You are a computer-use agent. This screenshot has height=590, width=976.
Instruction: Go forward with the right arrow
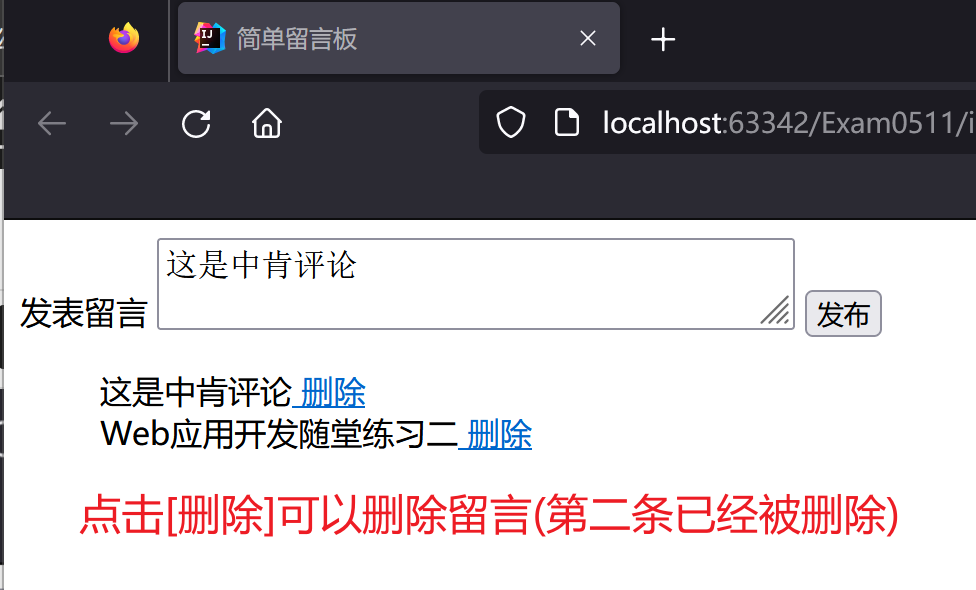[x=124, y=123]
